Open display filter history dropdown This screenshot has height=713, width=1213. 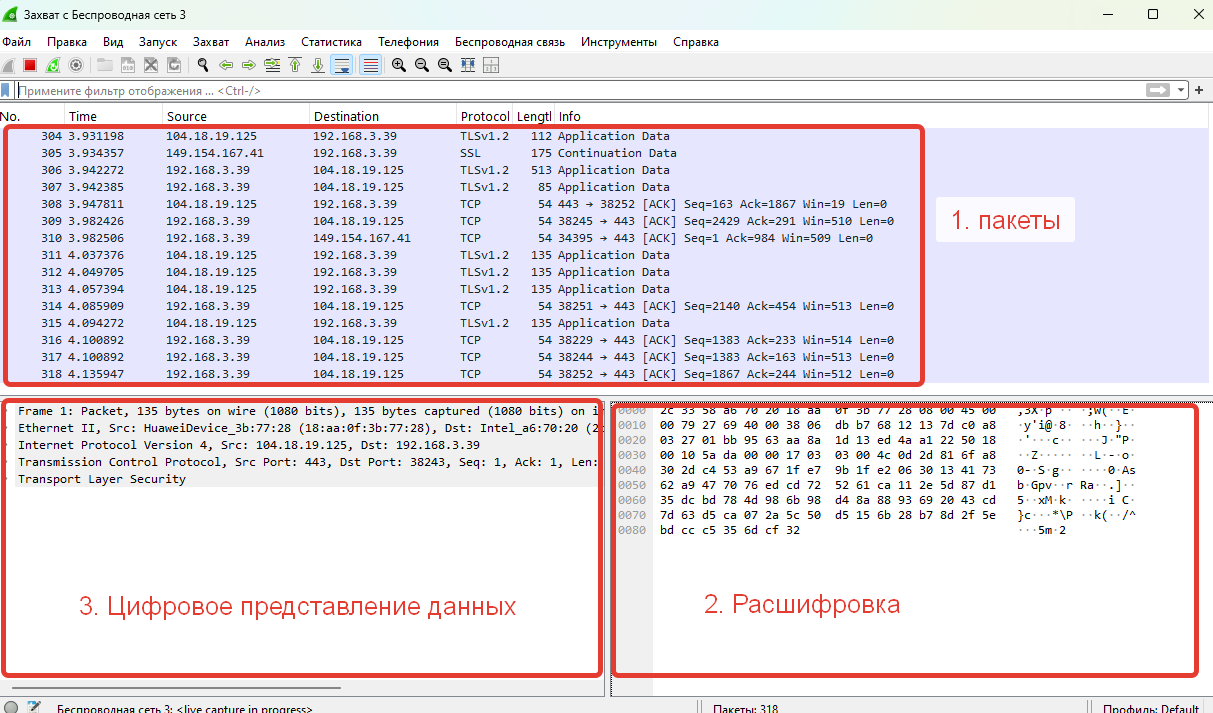click(1182, 90)
